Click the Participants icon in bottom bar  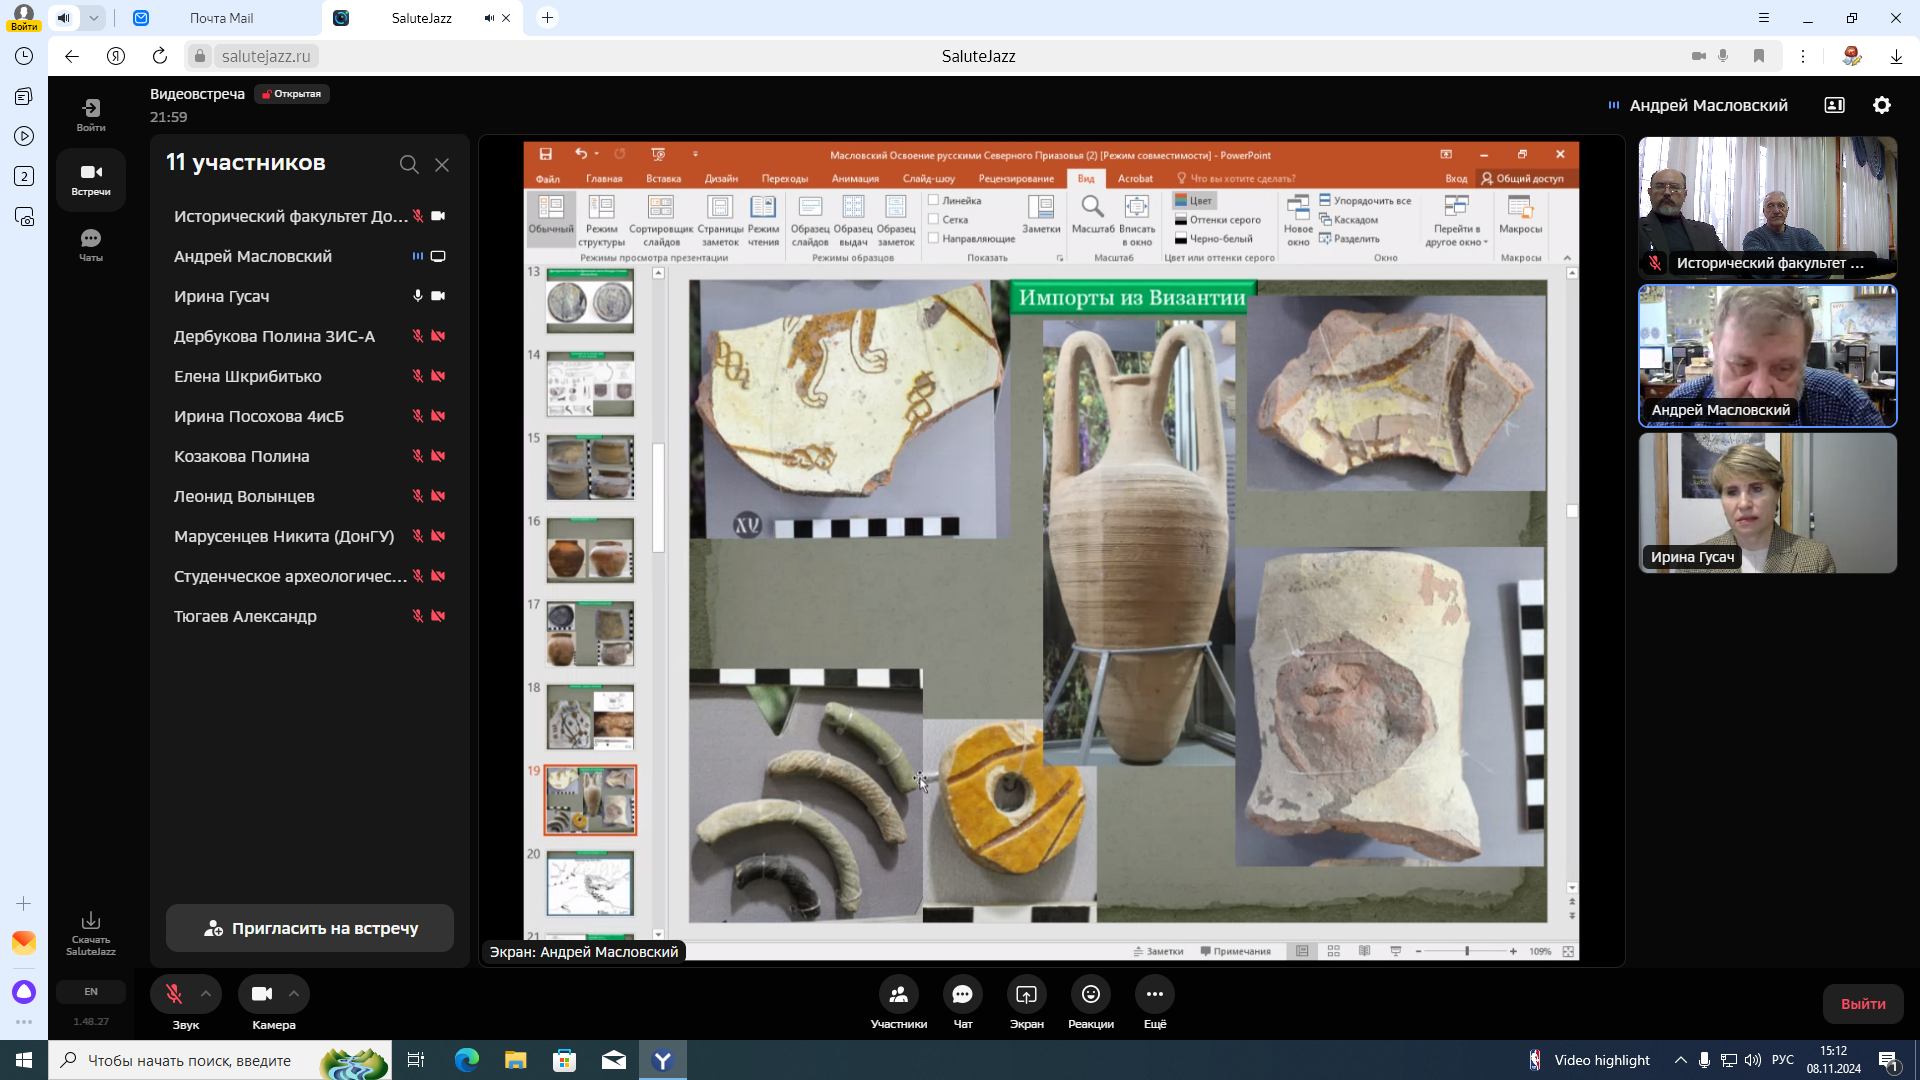898,994
